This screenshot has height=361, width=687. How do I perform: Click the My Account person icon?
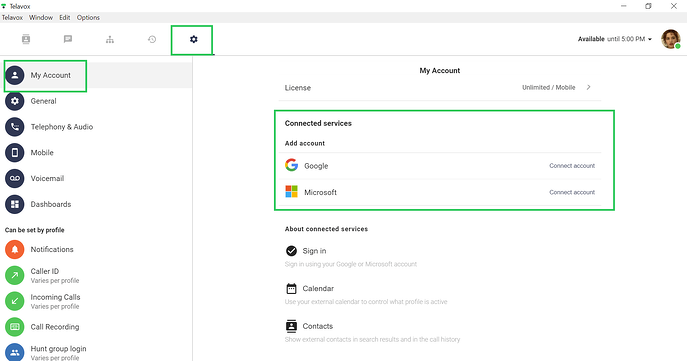click(x=14, y=75)
